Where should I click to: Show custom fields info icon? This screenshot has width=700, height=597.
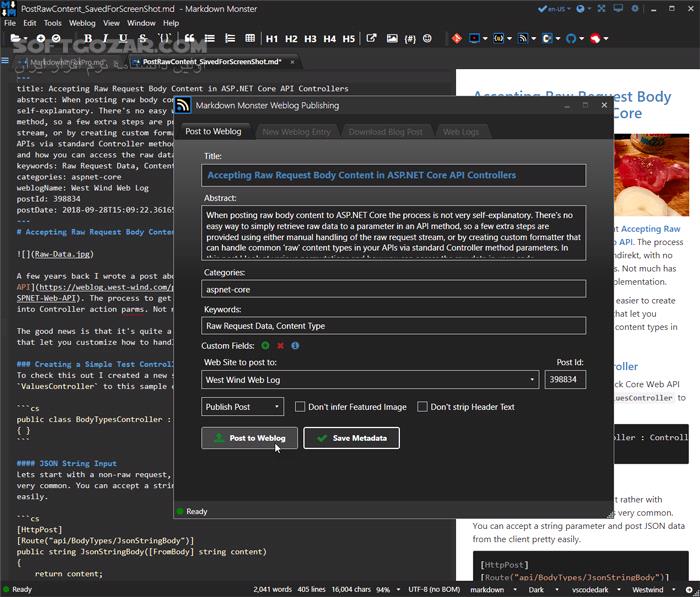pyautogui.click(x=295, y=345)
